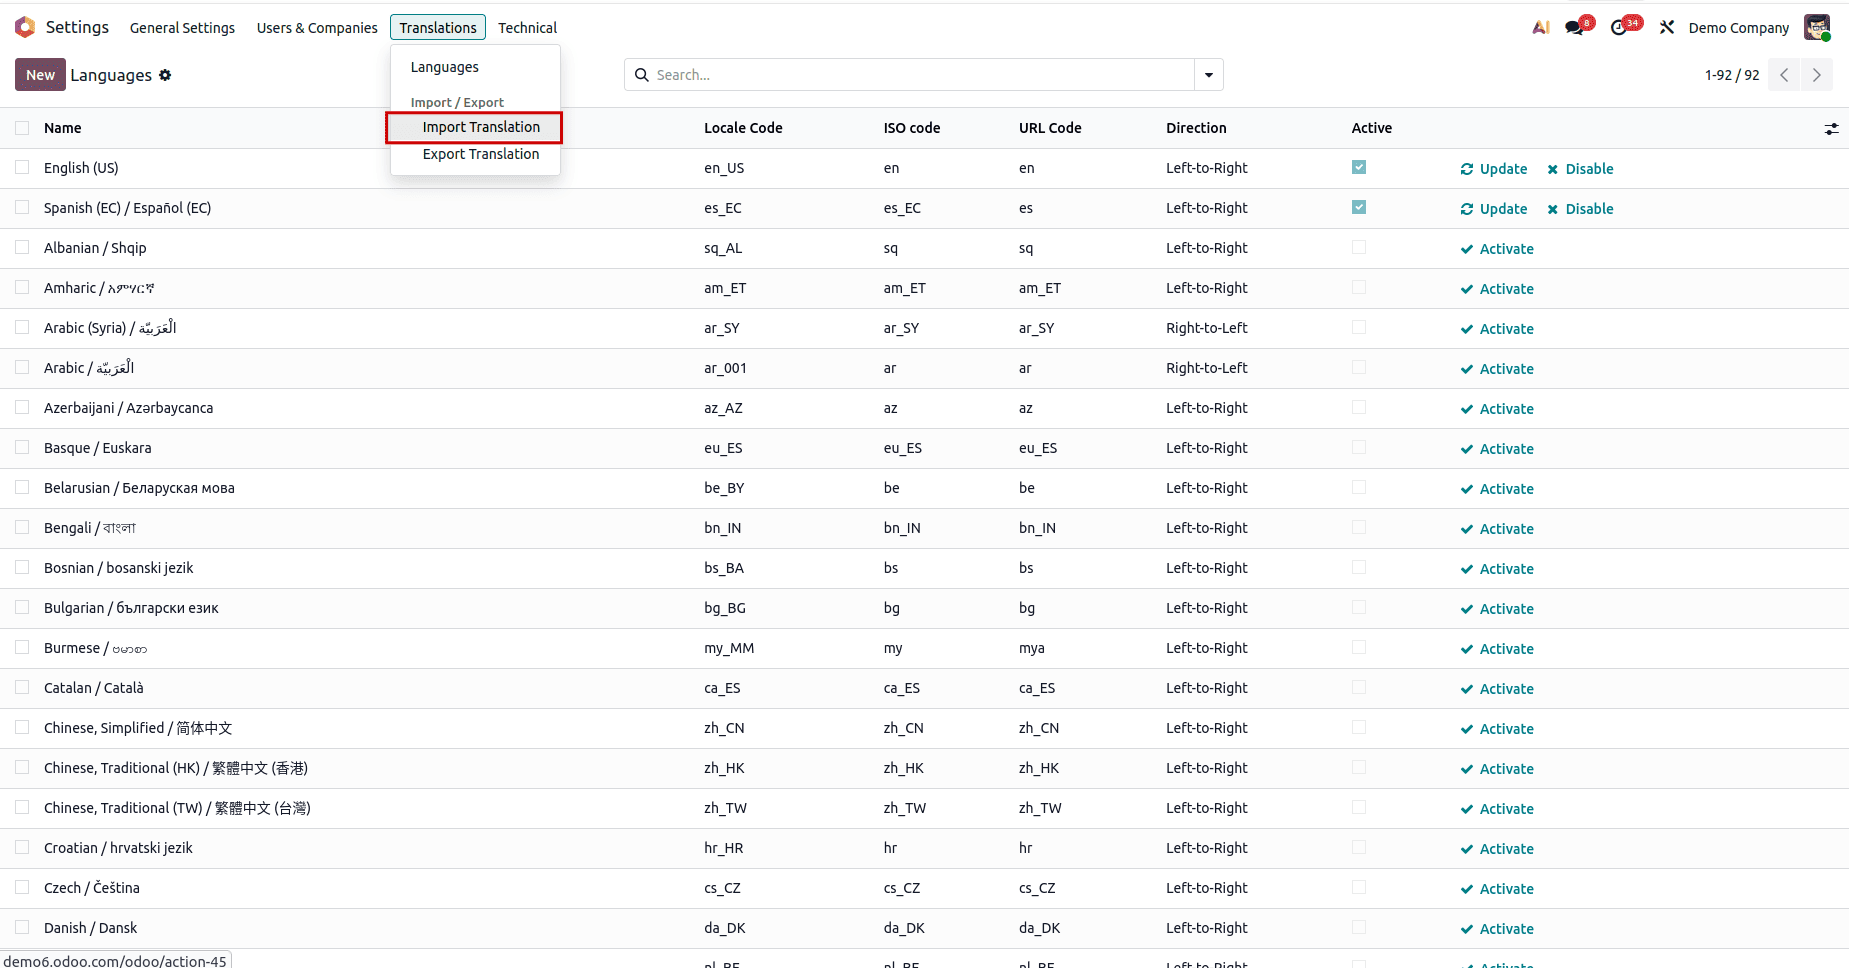Click the Odoo home apps icon
The width and height of the screenshot is (1849, 968).
pos(25,26)
